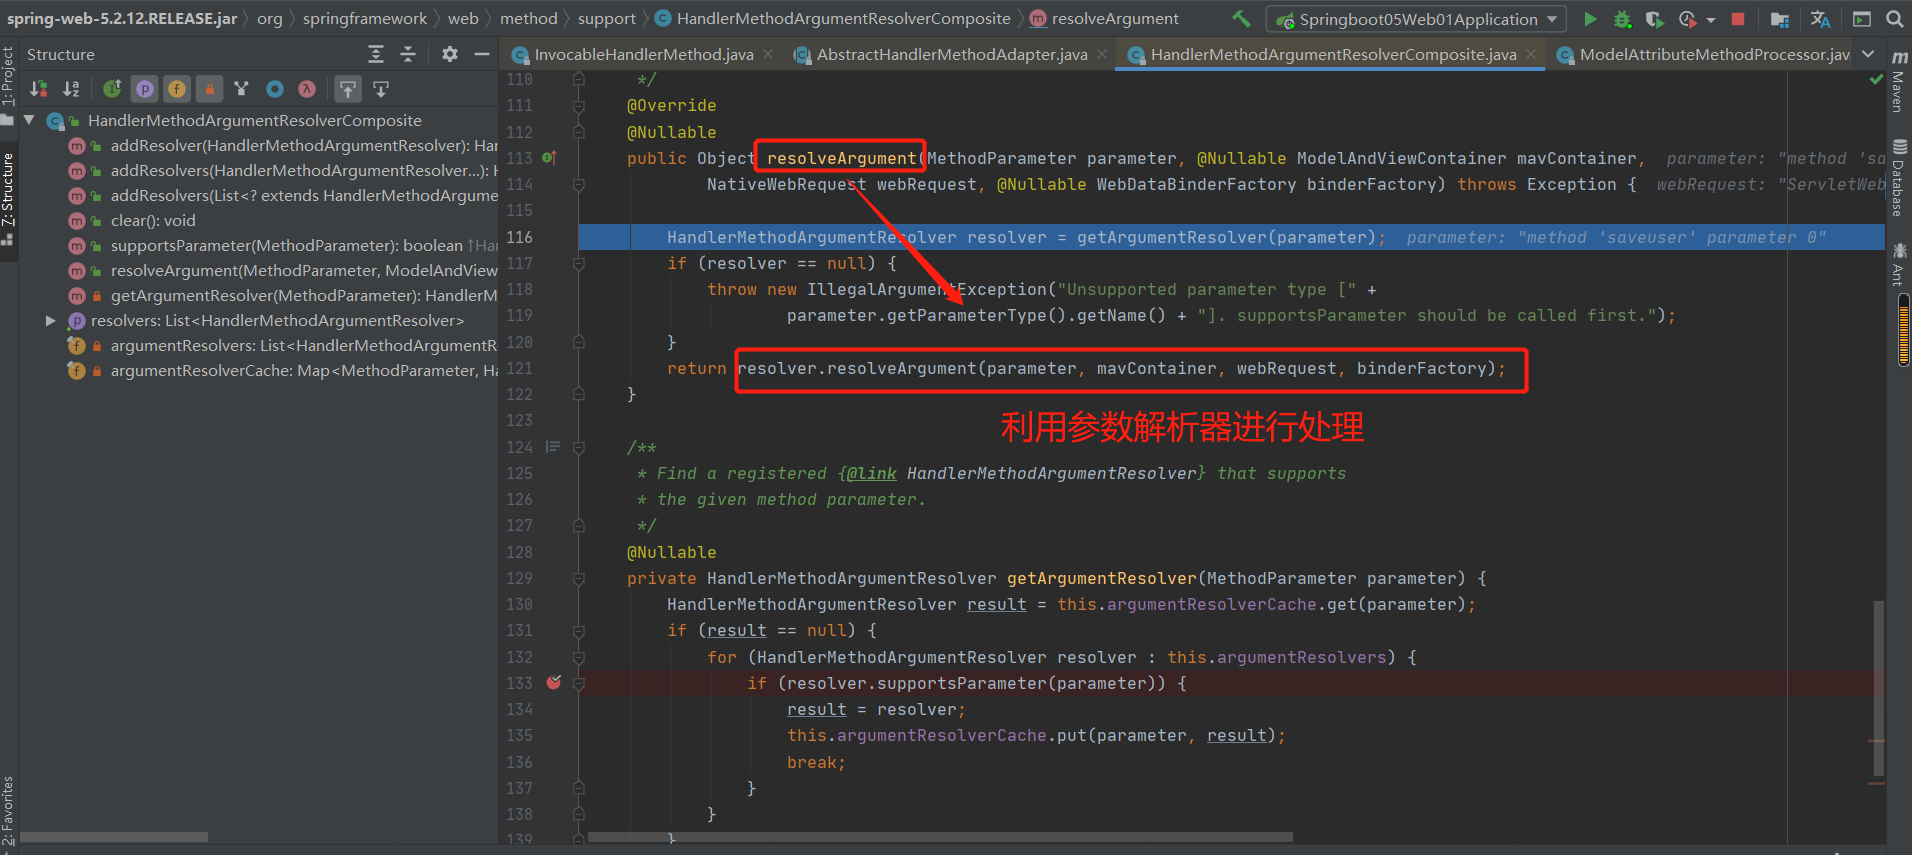Select getArgumentResolver method in Structure tree
The image size is (1912, 855).
point(303,296)
